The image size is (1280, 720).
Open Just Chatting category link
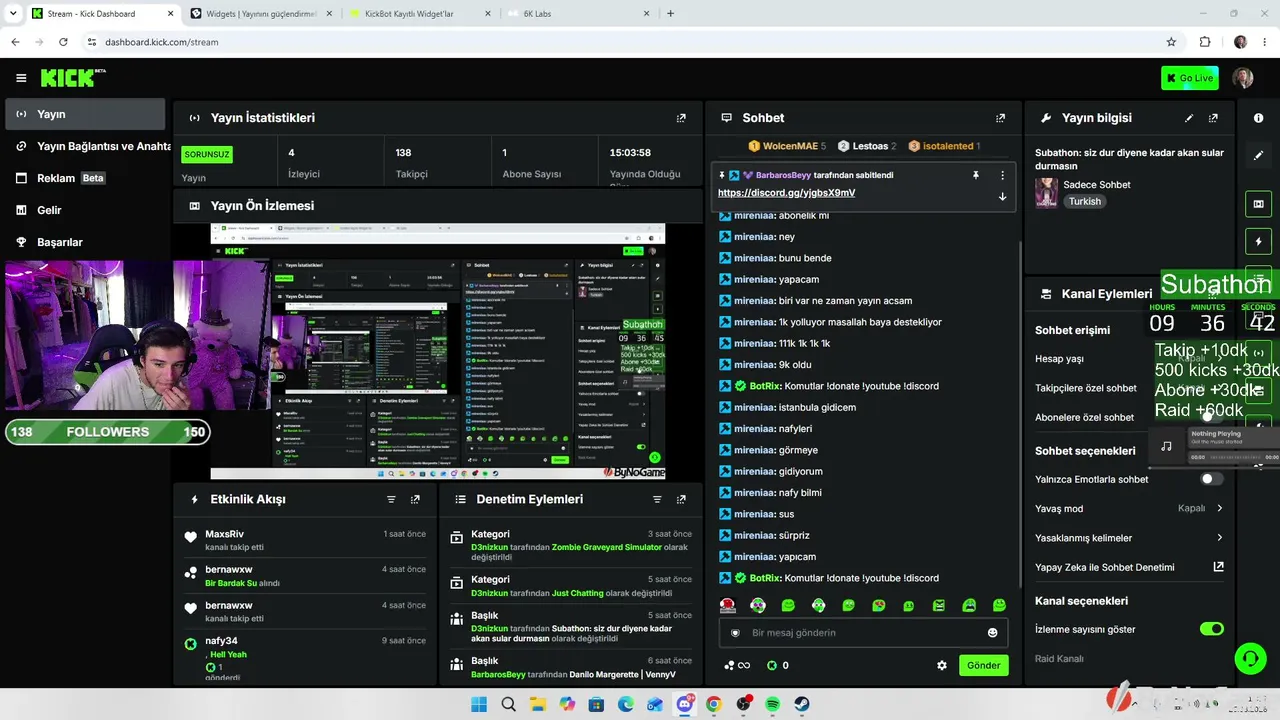coord(578,593)
